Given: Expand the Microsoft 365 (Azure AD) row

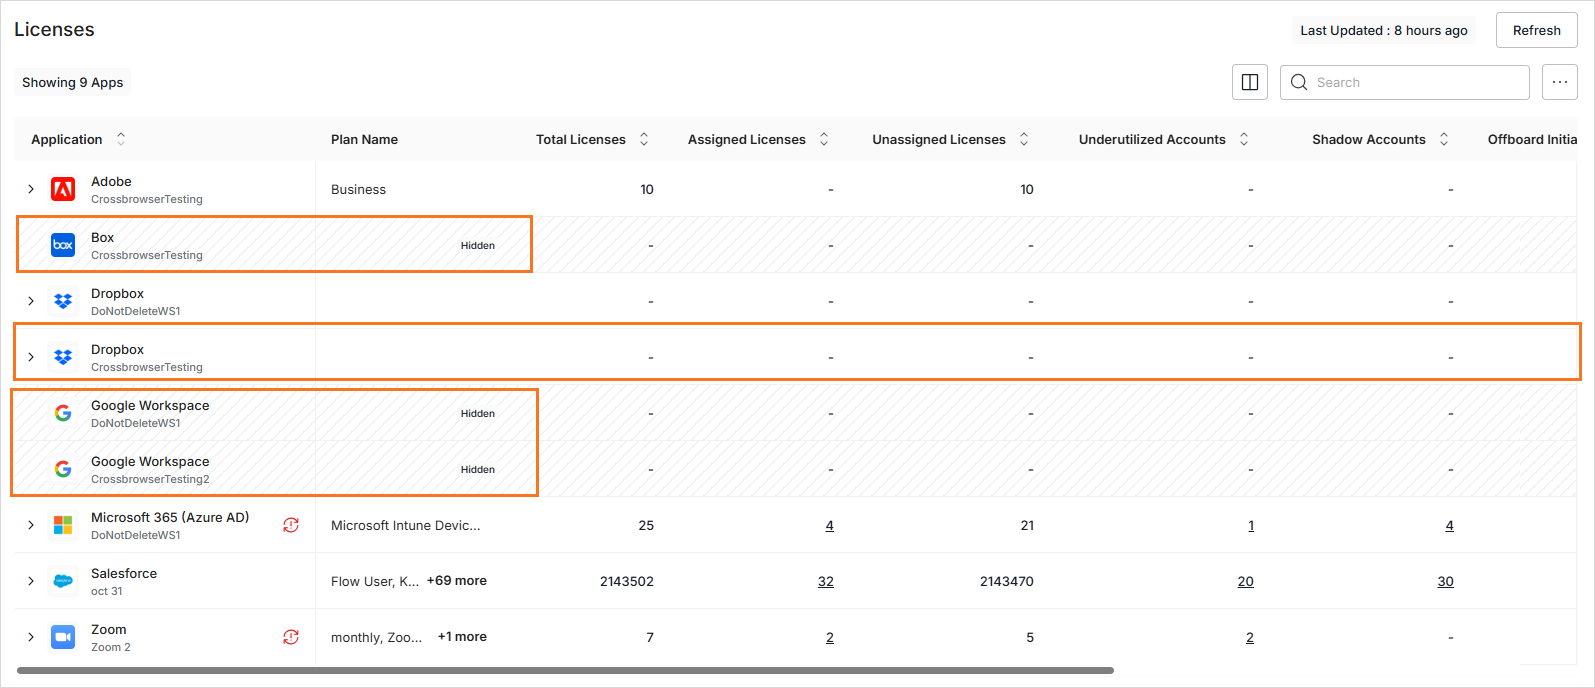Looking at the screenshot, I should coord(31,525).
